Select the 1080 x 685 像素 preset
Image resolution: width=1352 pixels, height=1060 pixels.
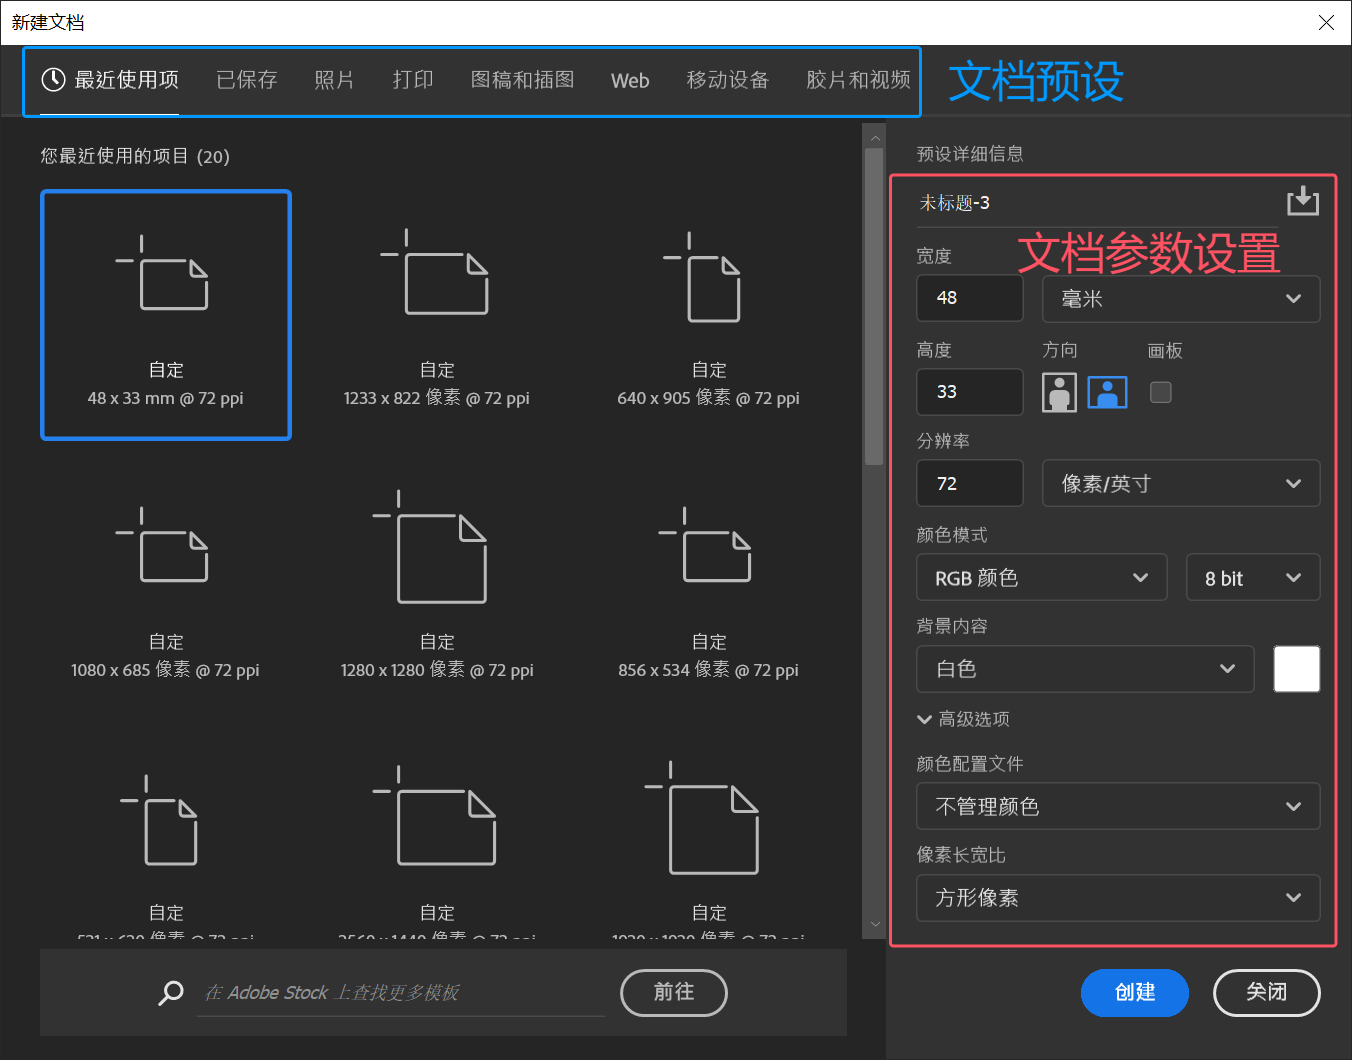(x=166, y=587)
